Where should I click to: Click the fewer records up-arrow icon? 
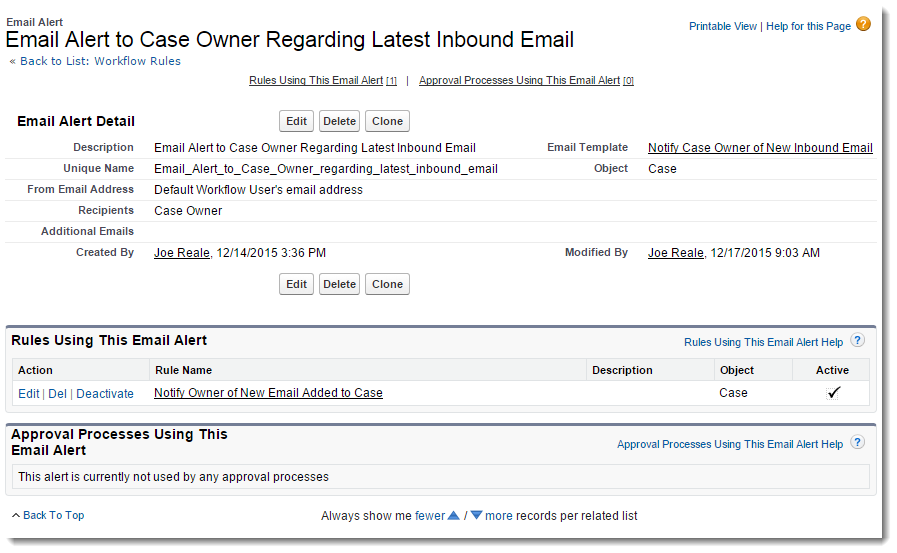pyautogui.click(x=454, y=515)
